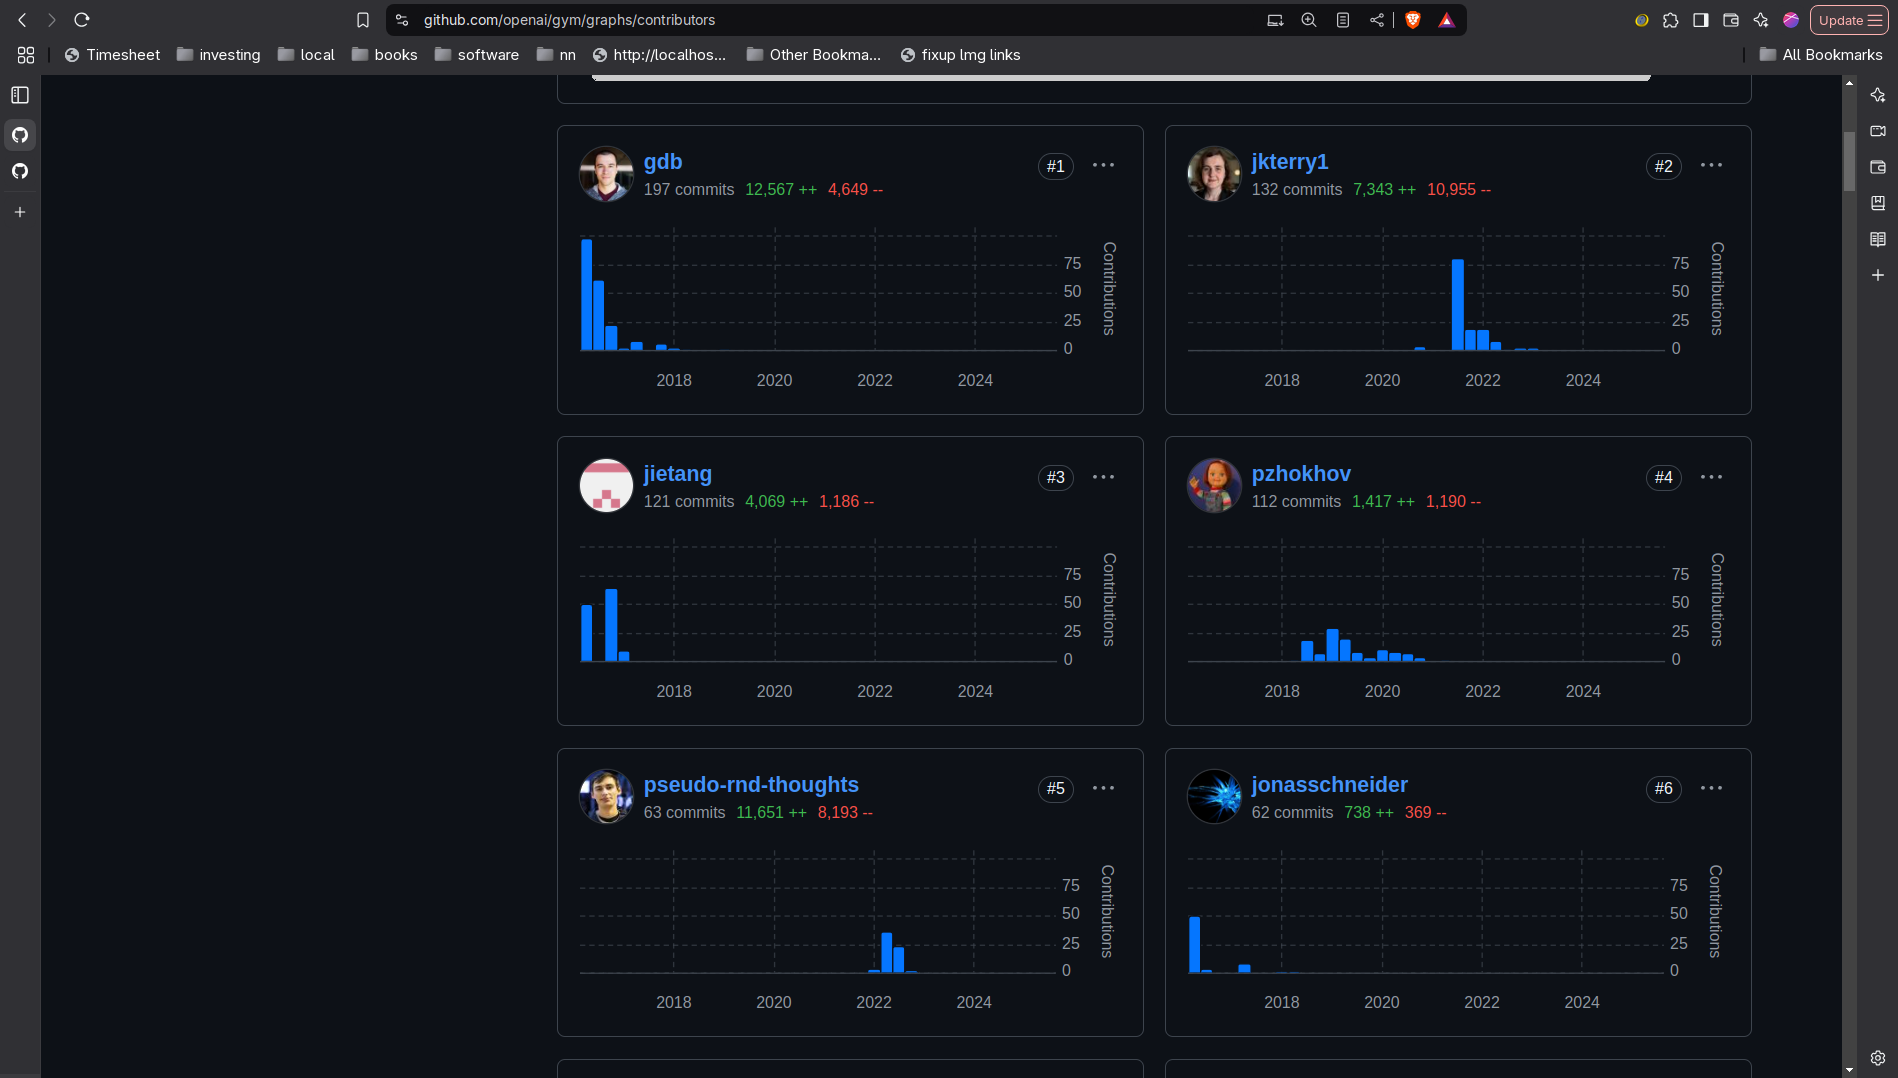Open three-dot menu on jkterry1 card

click(1711, 166)
